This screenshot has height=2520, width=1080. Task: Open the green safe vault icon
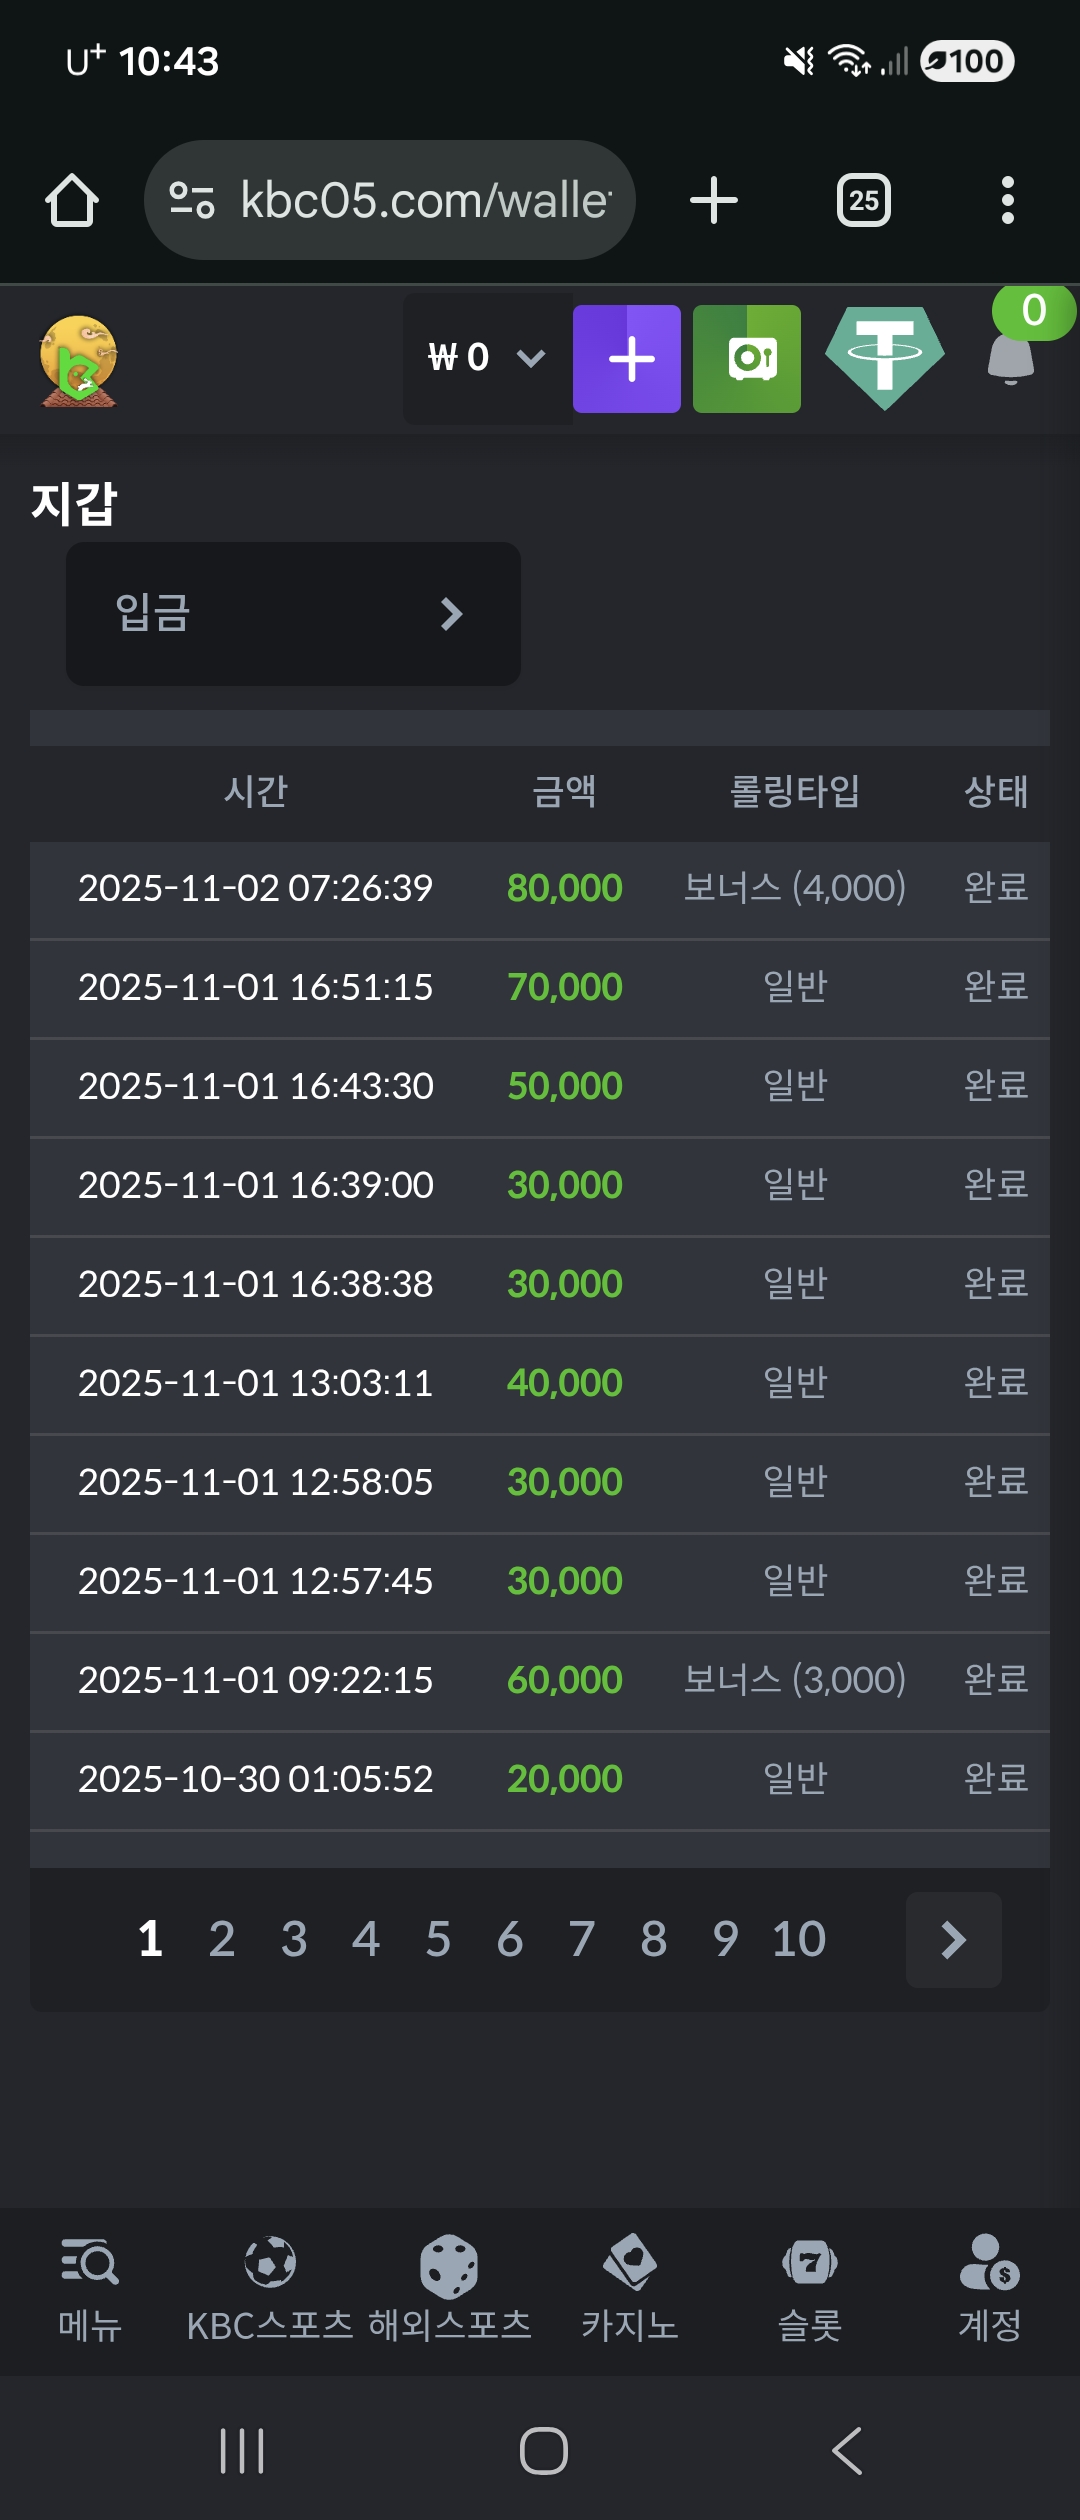(747, 359)
